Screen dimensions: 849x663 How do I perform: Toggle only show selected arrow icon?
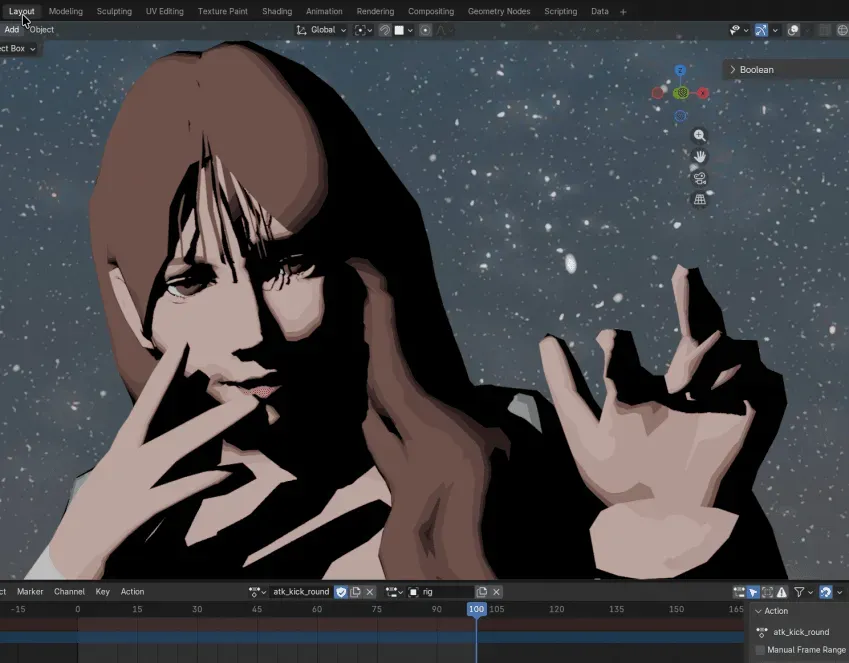(753, 592)
